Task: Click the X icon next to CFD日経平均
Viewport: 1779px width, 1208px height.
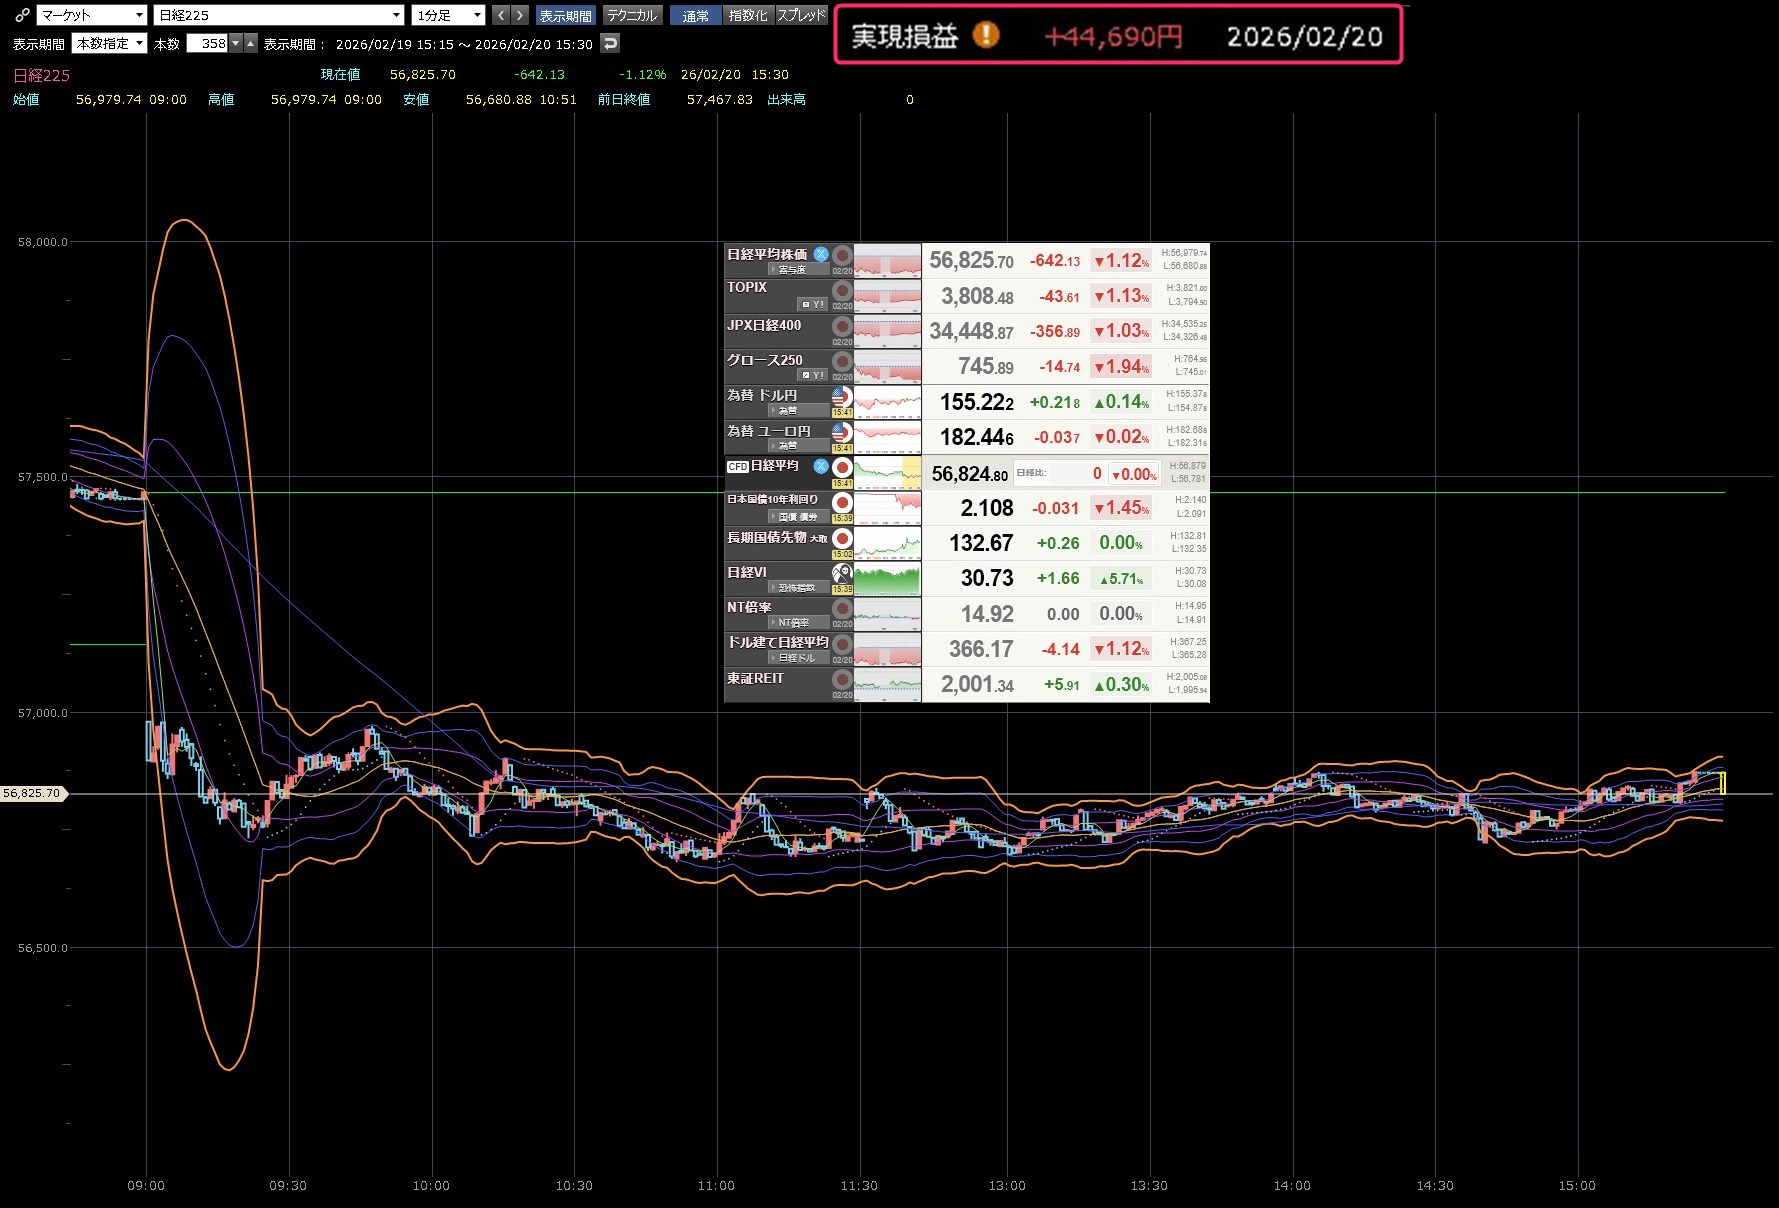Action: [821, 466]
